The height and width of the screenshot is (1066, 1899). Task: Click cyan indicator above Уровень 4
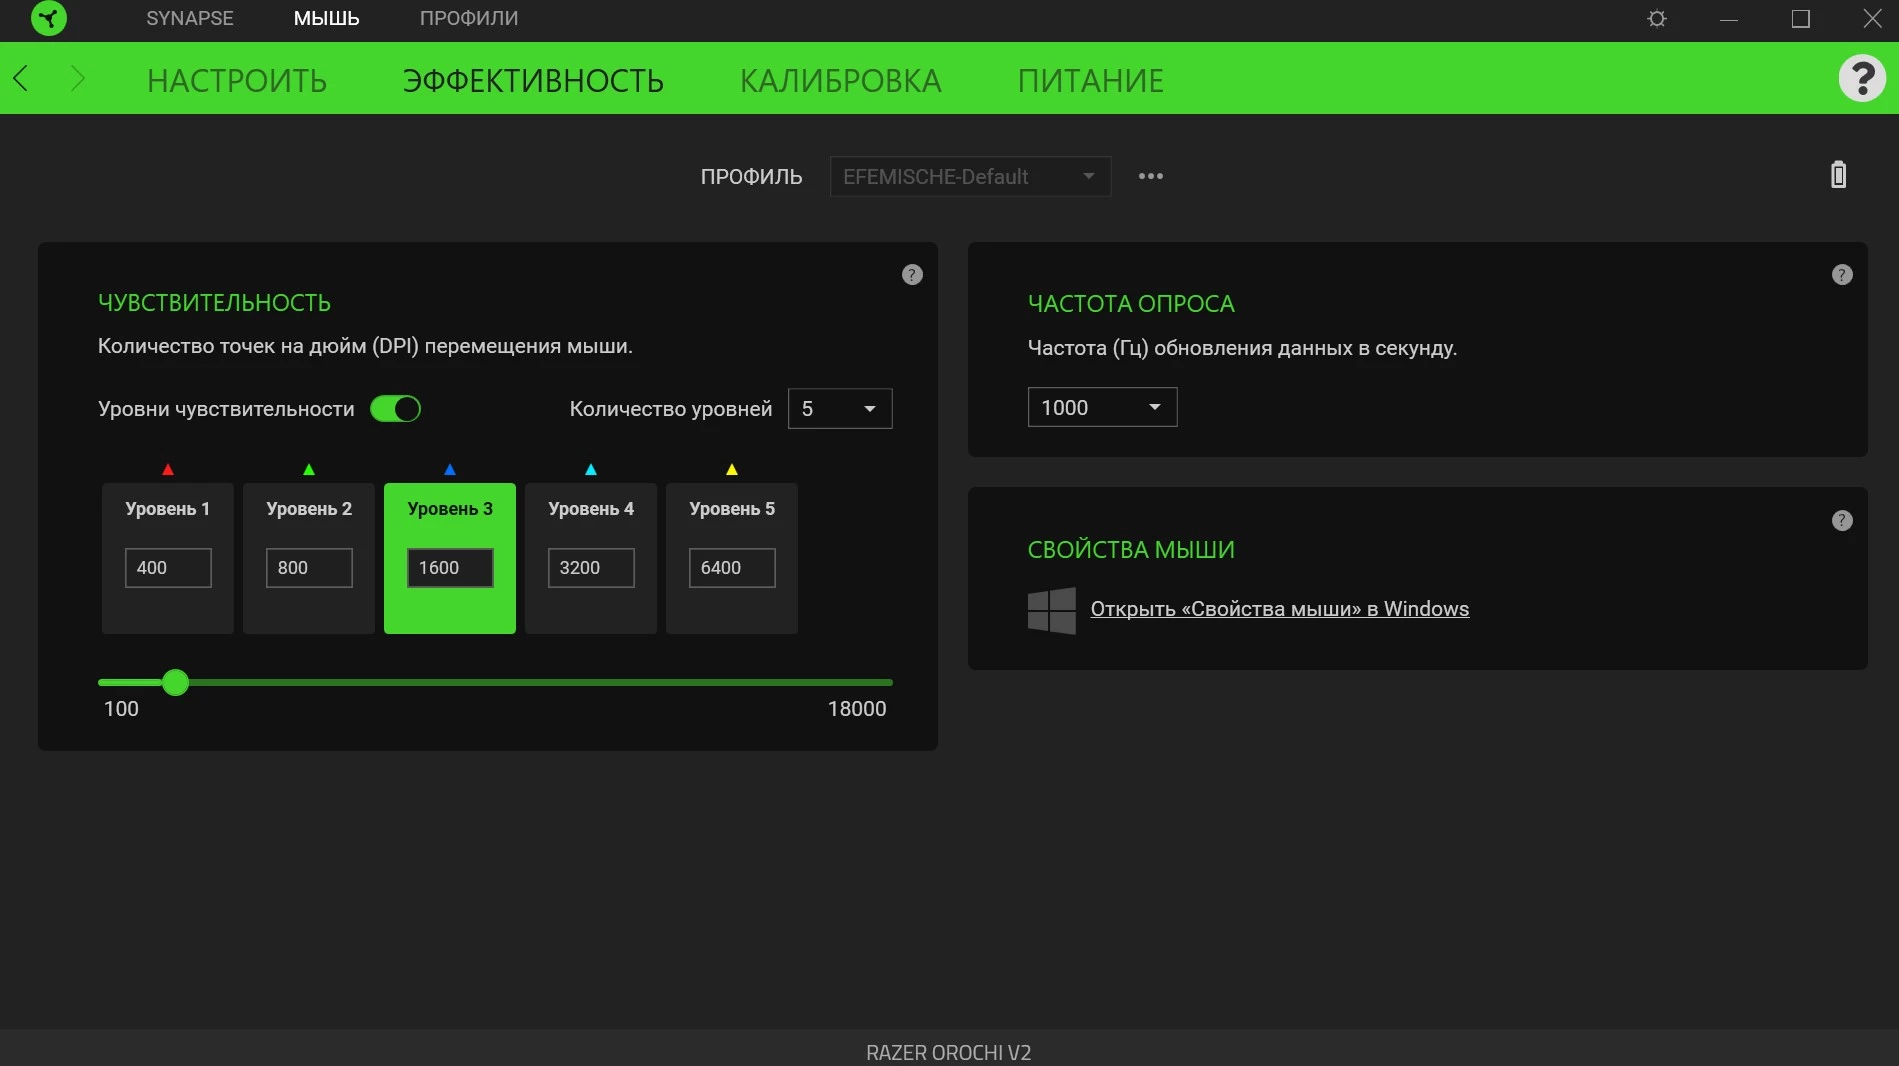coord(591,469)
